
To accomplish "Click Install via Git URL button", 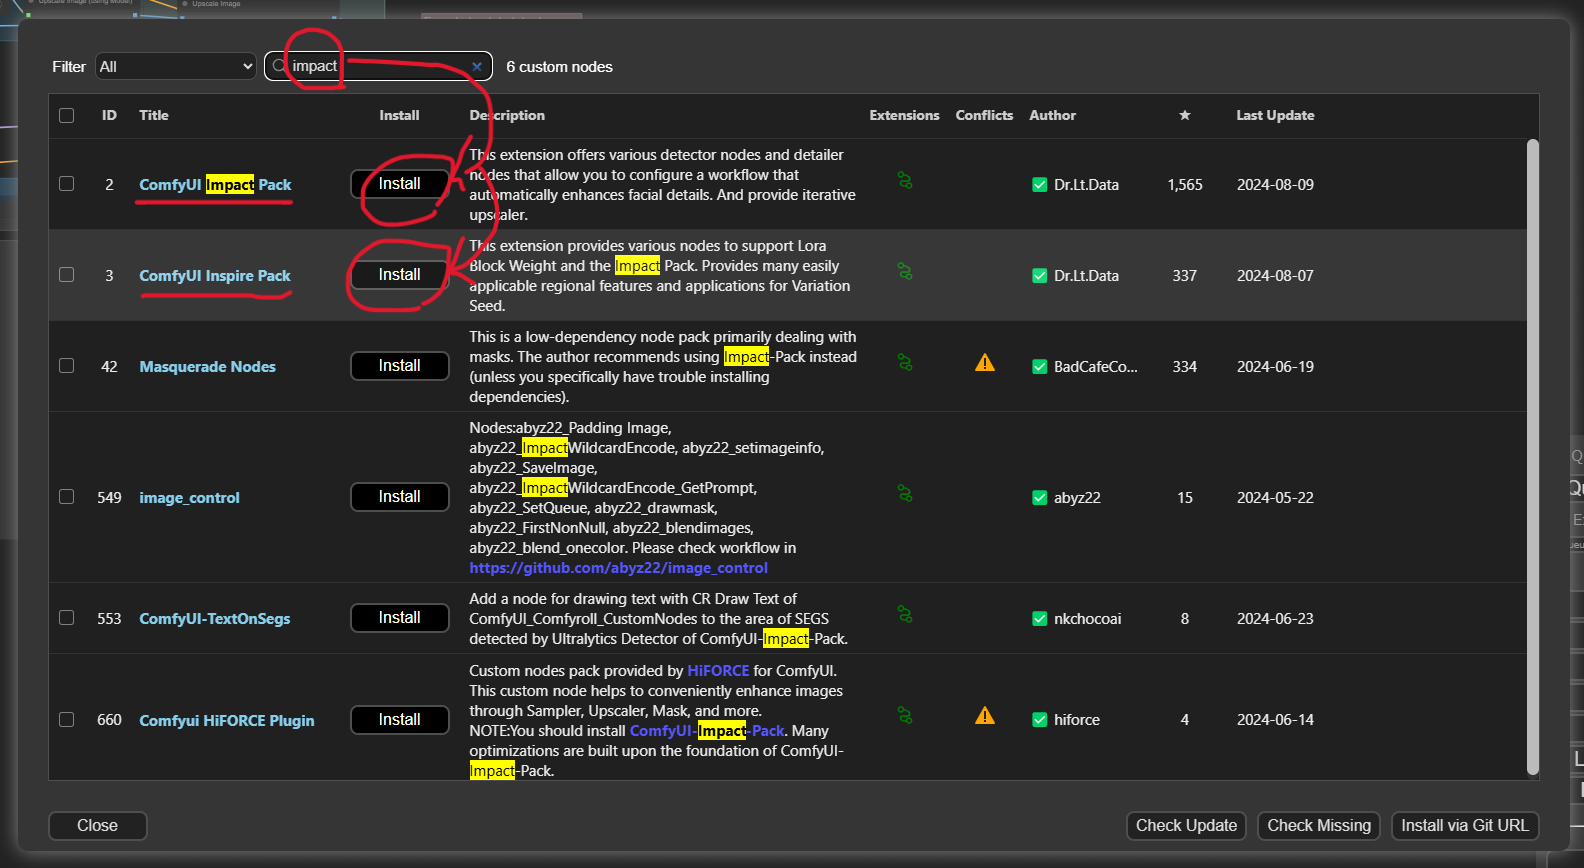I will tap(1465, 826).
